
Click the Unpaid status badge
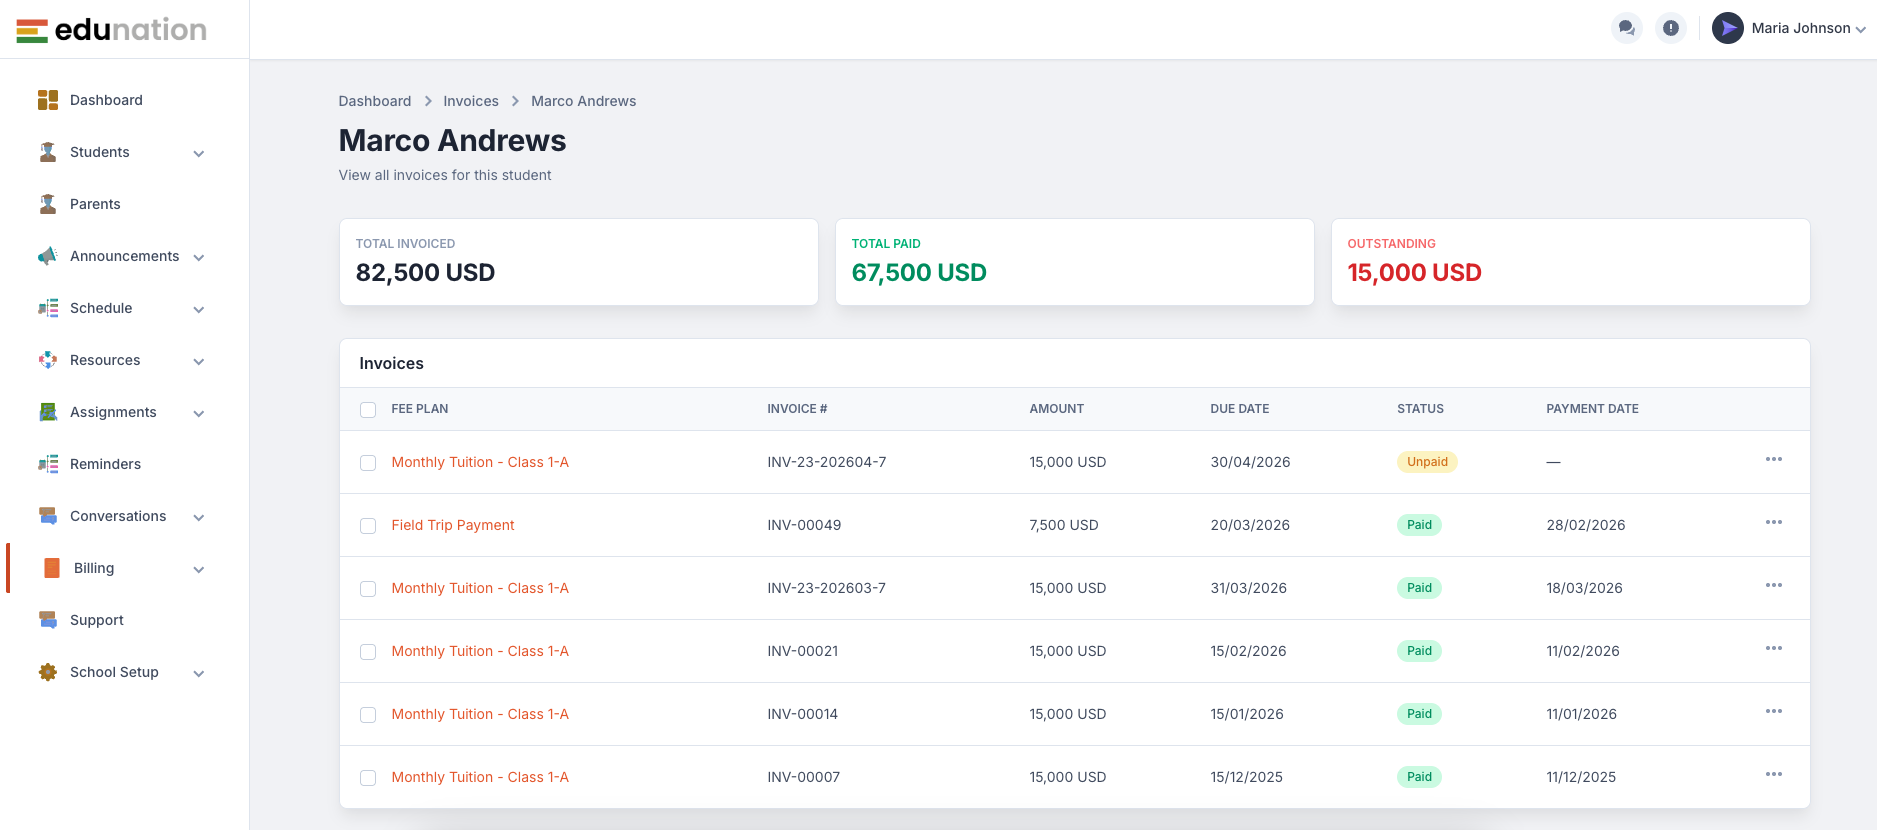pyautogui.click(x=1427, y=462)
